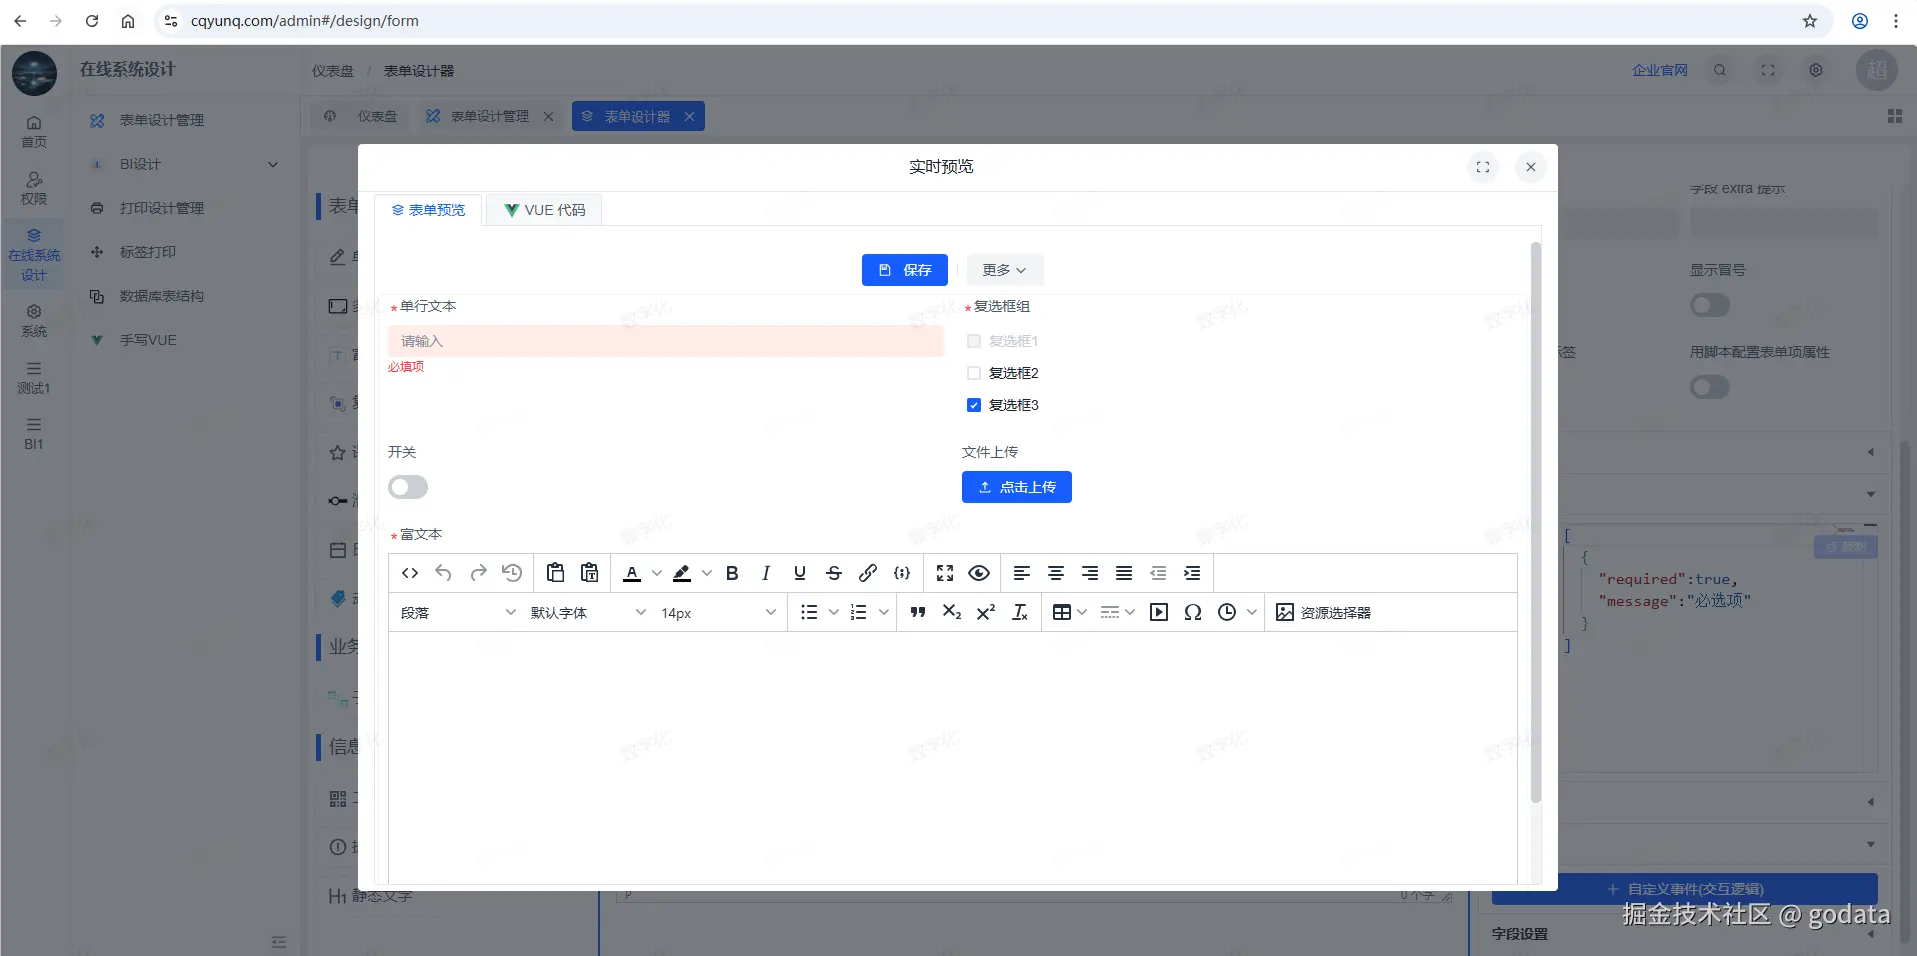Screen dimensions: 1917x956
Task: Open the 表单设计管理 page tab
Action: tap(490, 116)
